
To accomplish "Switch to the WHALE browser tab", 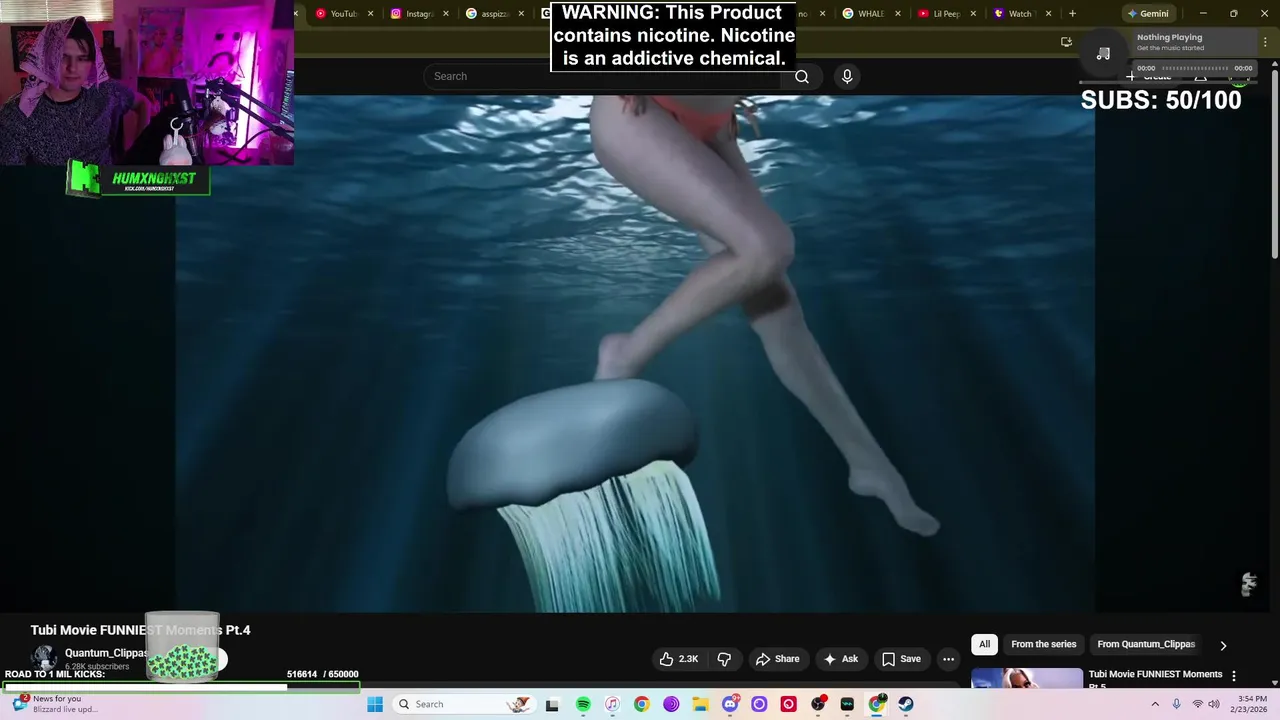I will 870,14.
